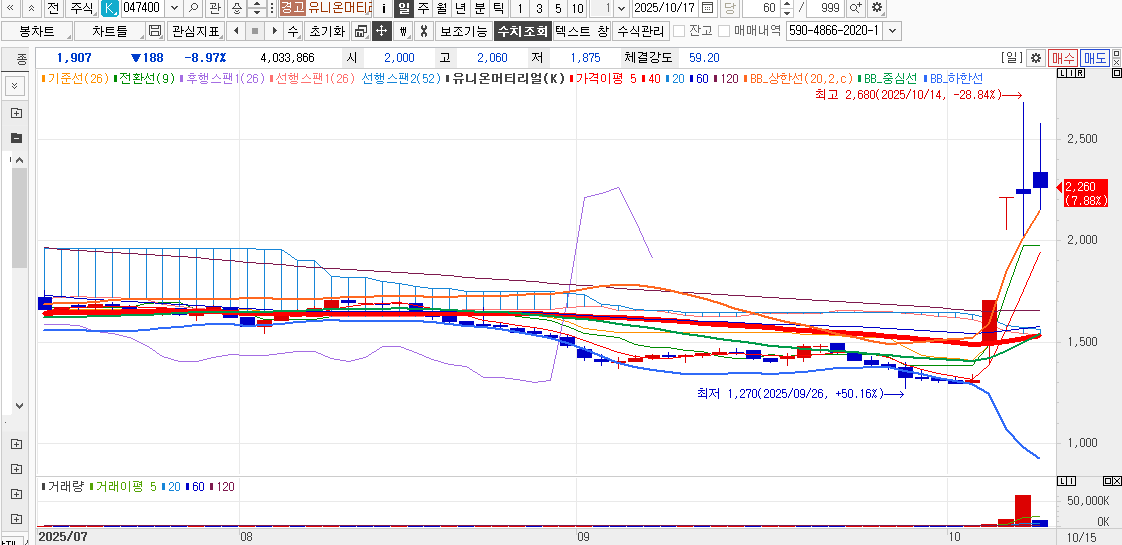This screenshot has width=1122, height=545.
Task: Open chart settings gear in top toolbar
Action: [877, 8]
